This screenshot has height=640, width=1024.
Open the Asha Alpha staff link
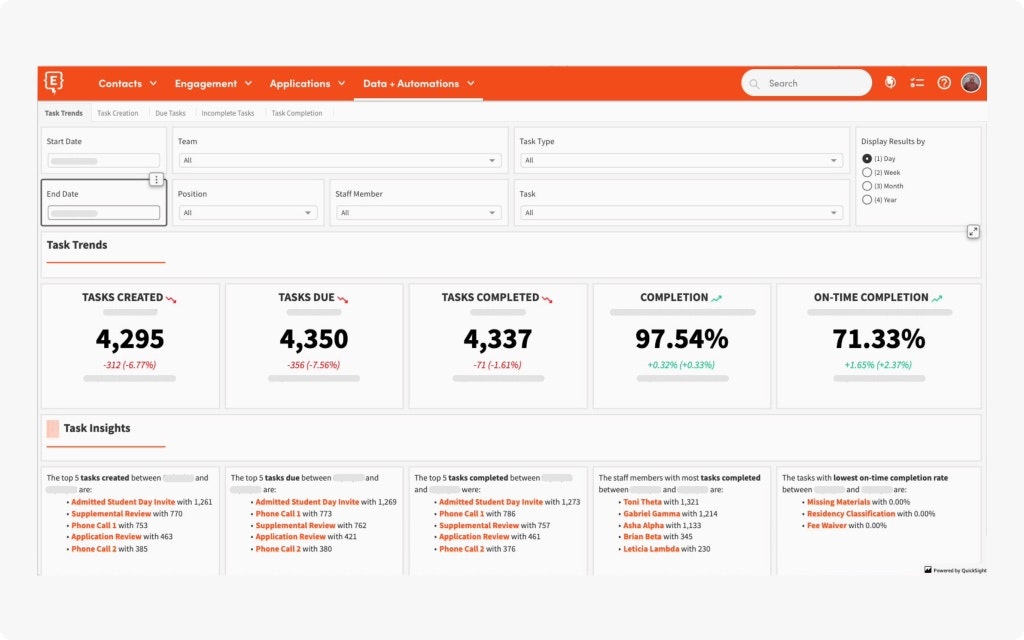point(643,526)
